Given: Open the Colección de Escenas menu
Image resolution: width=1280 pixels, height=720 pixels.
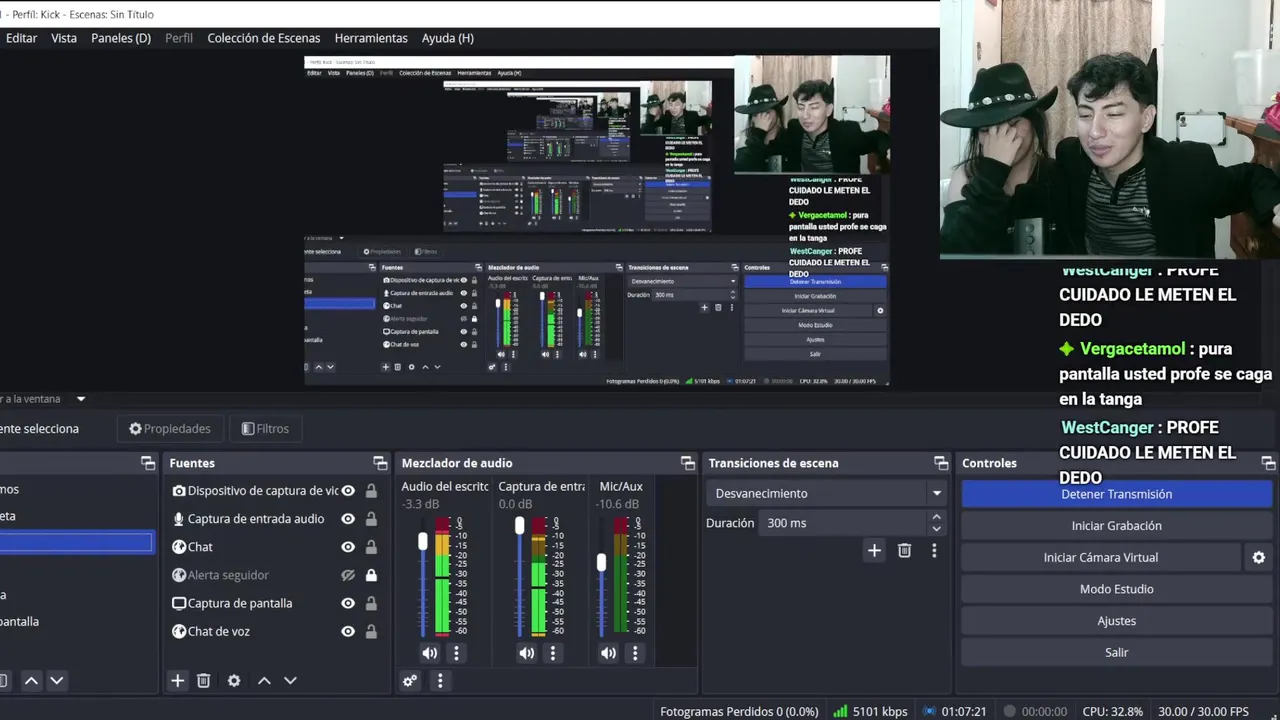Looking at the screenshot, I should coord(264,38).
